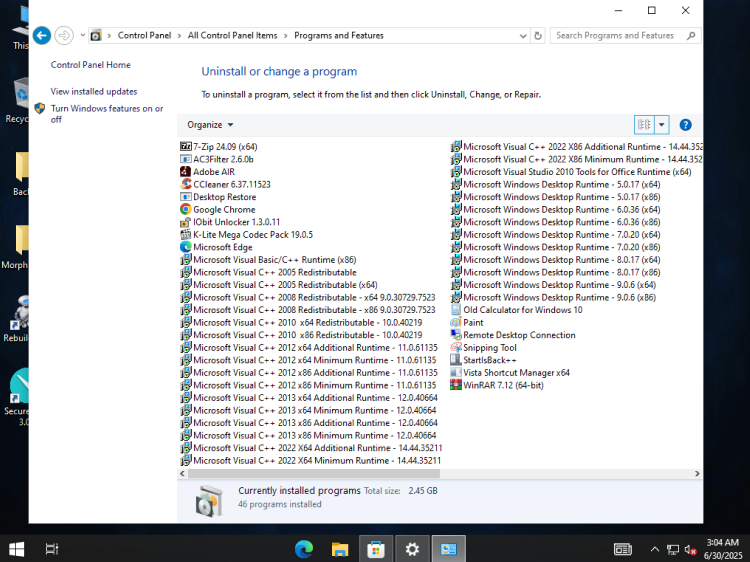The height and width of the screenshot is (562, 750).
Task: Select Windows Desktop Runtime 9.0.6 (x64)
Action: 553,285
